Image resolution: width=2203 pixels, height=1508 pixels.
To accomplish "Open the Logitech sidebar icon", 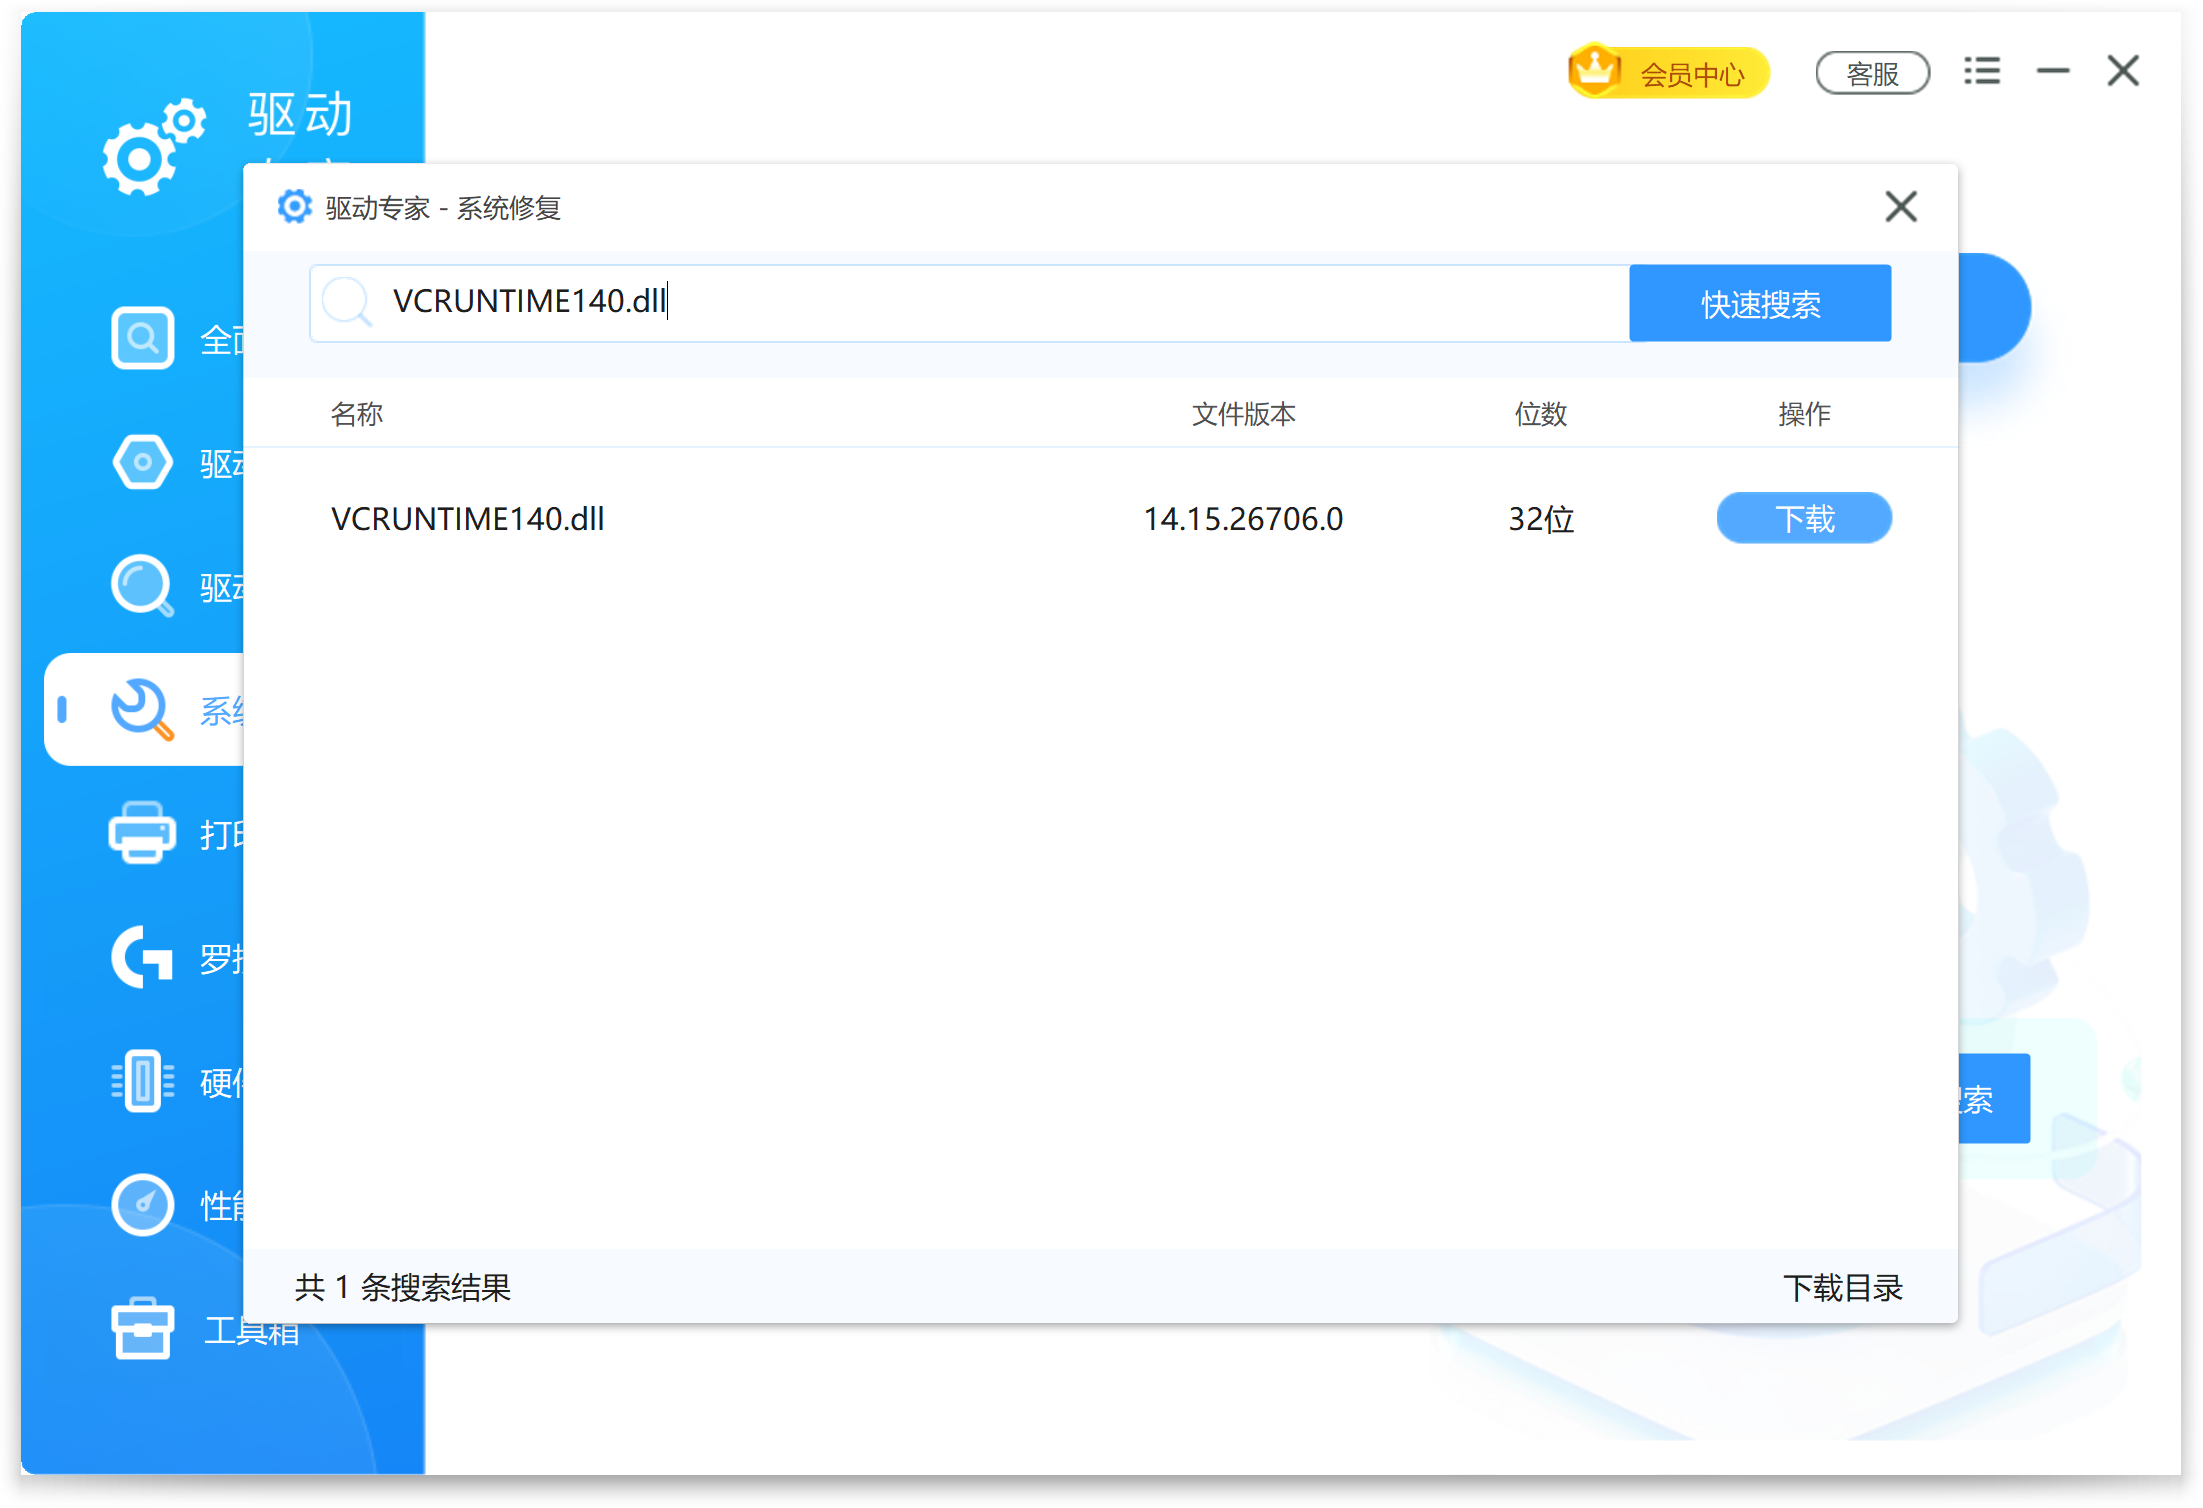I will coord(142,957).
